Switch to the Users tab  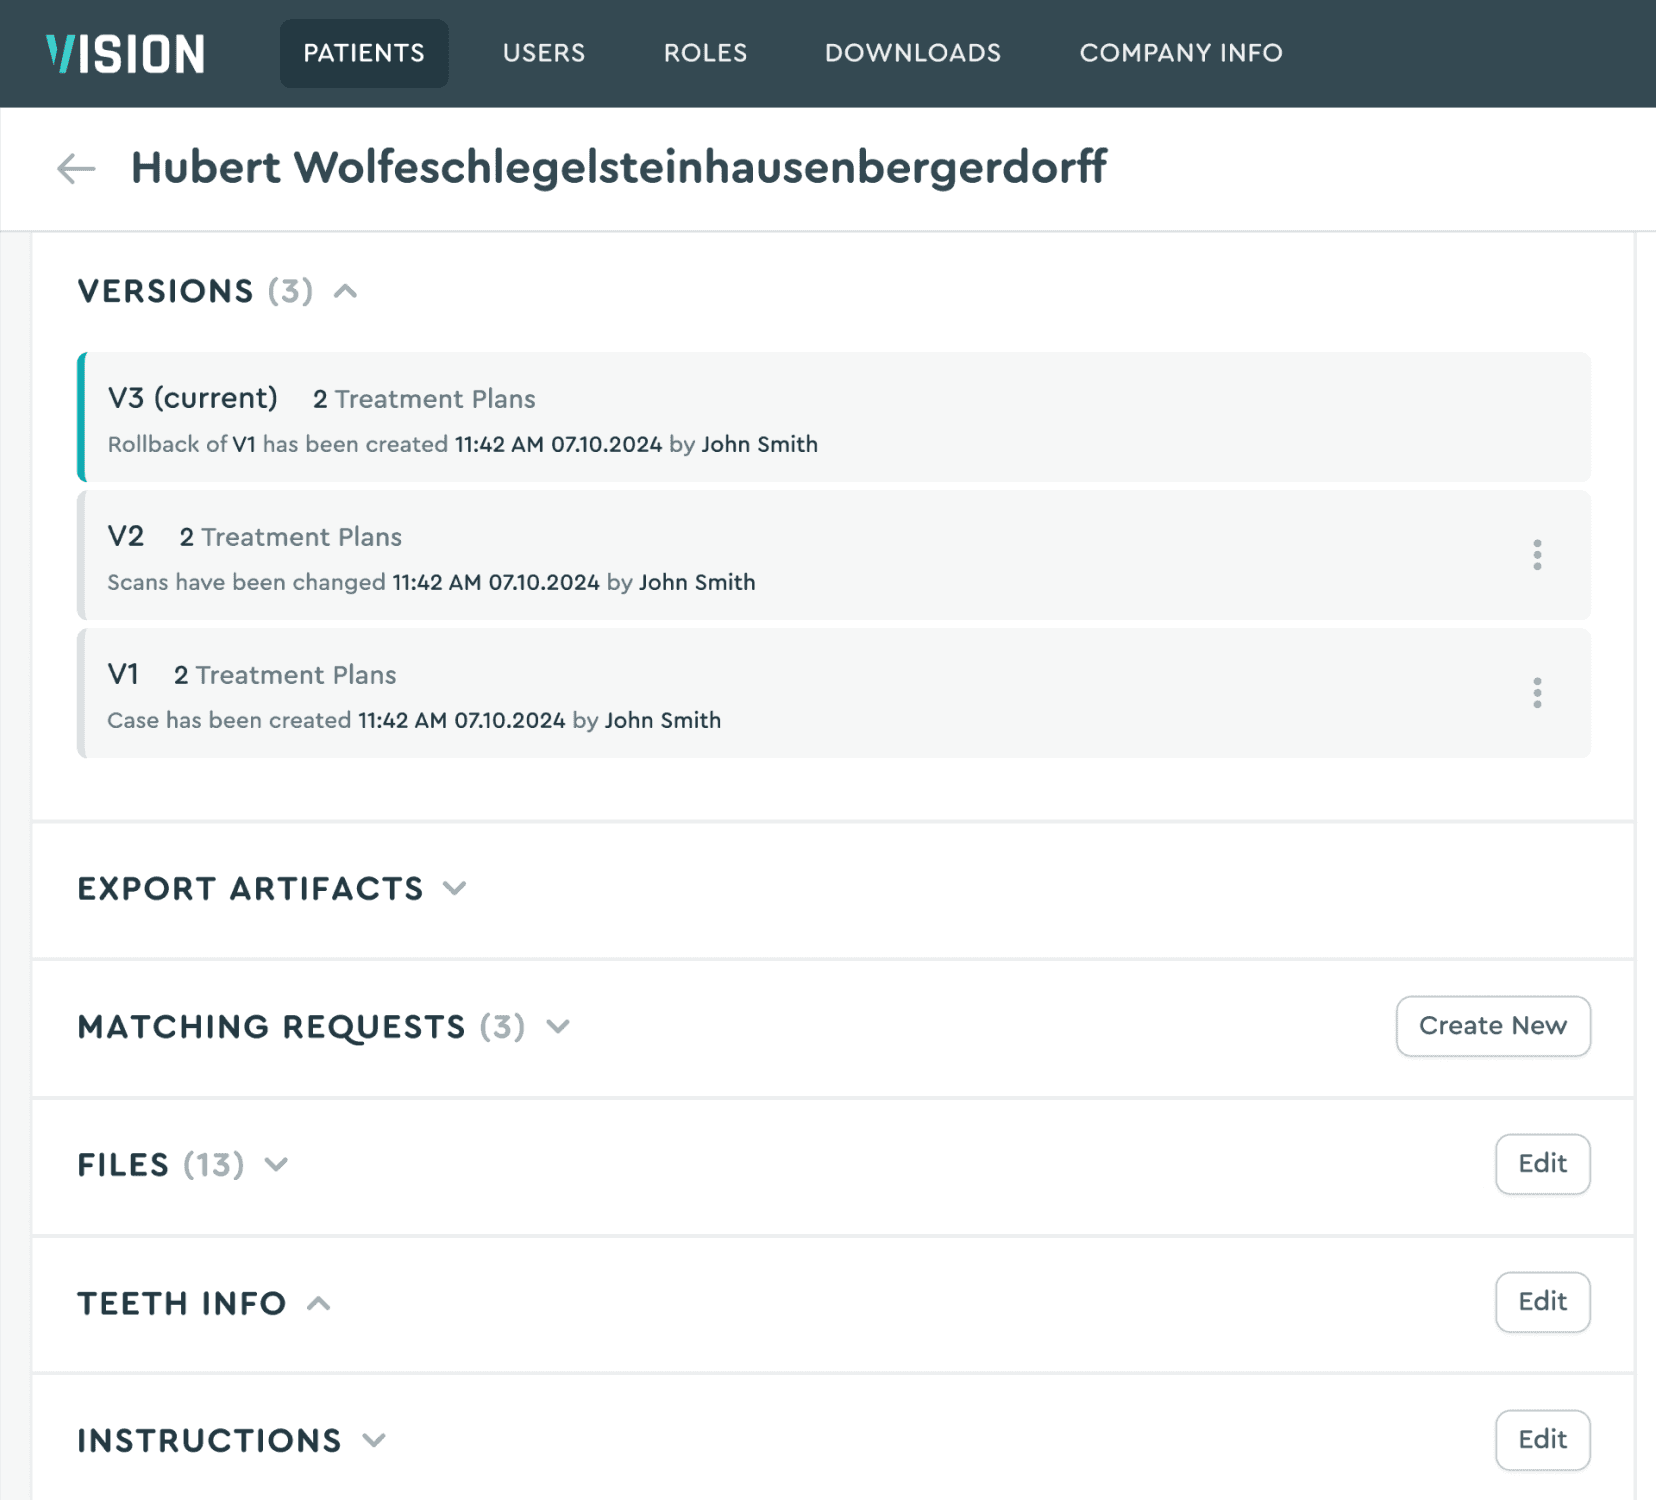tap(543, 53)
